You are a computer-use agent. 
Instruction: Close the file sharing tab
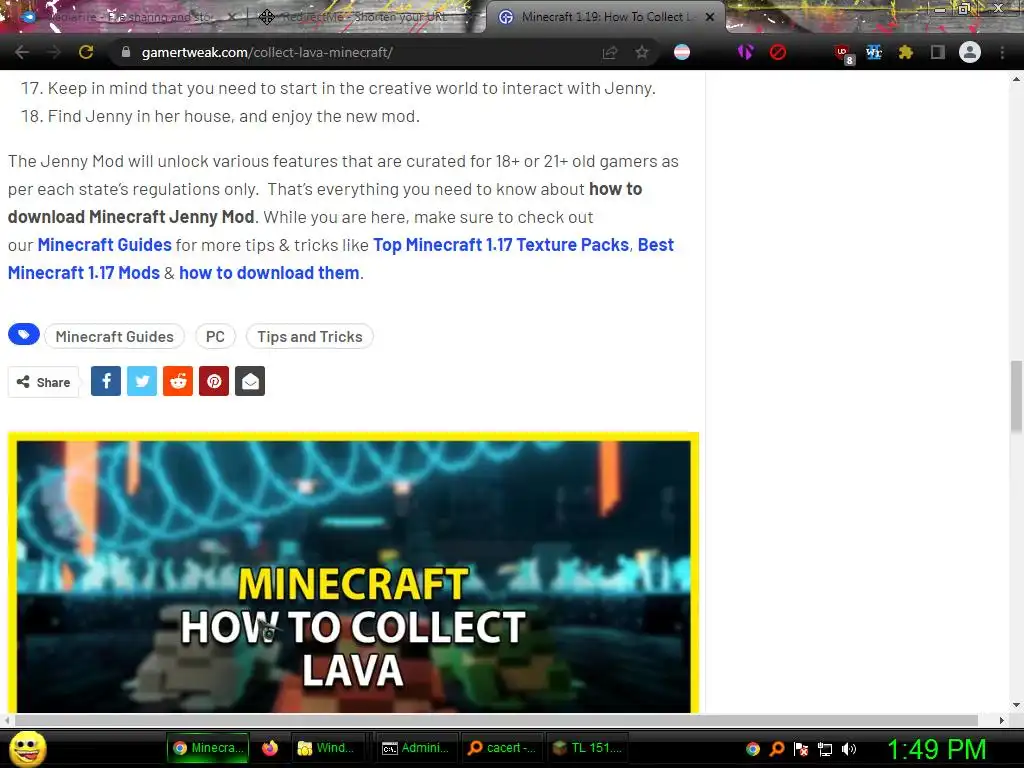pyautogui.click(x=232, y=17)
